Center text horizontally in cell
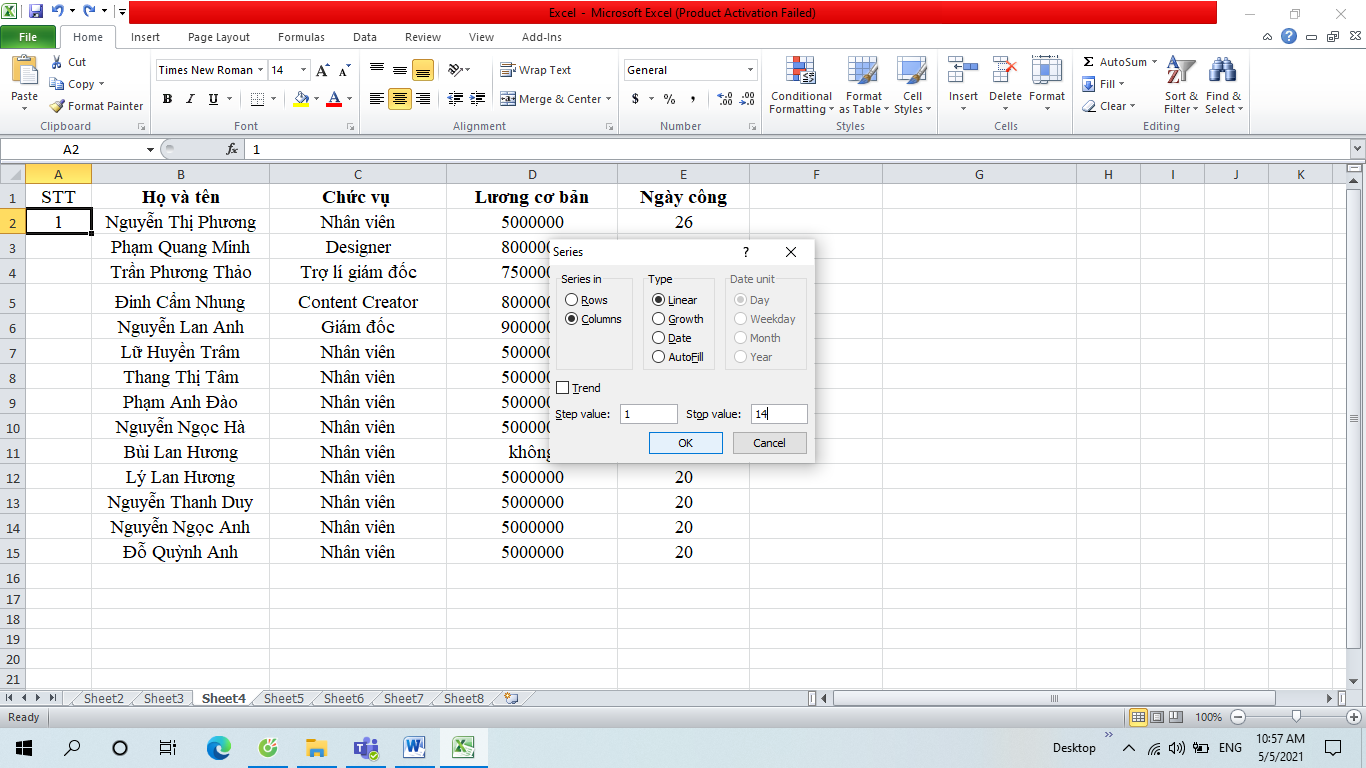 tap(400, 99)
